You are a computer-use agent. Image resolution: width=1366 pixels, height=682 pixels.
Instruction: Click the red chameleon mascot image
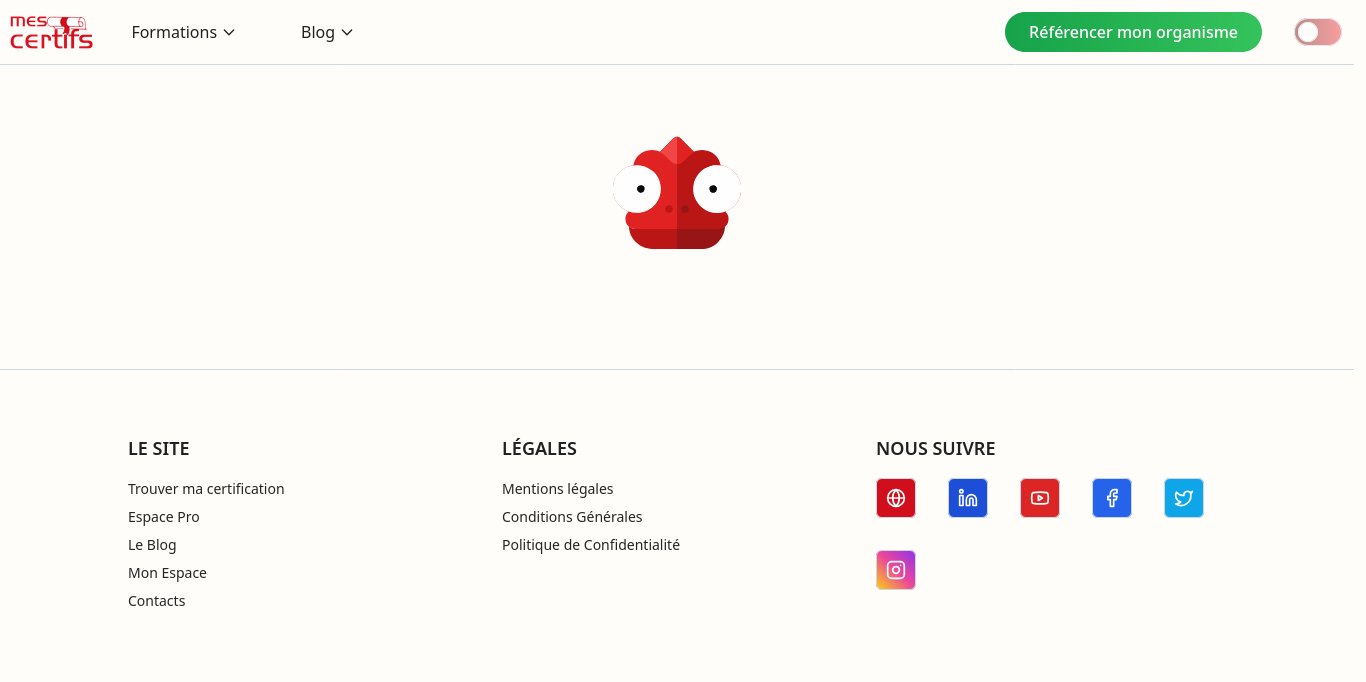point(676,194)
